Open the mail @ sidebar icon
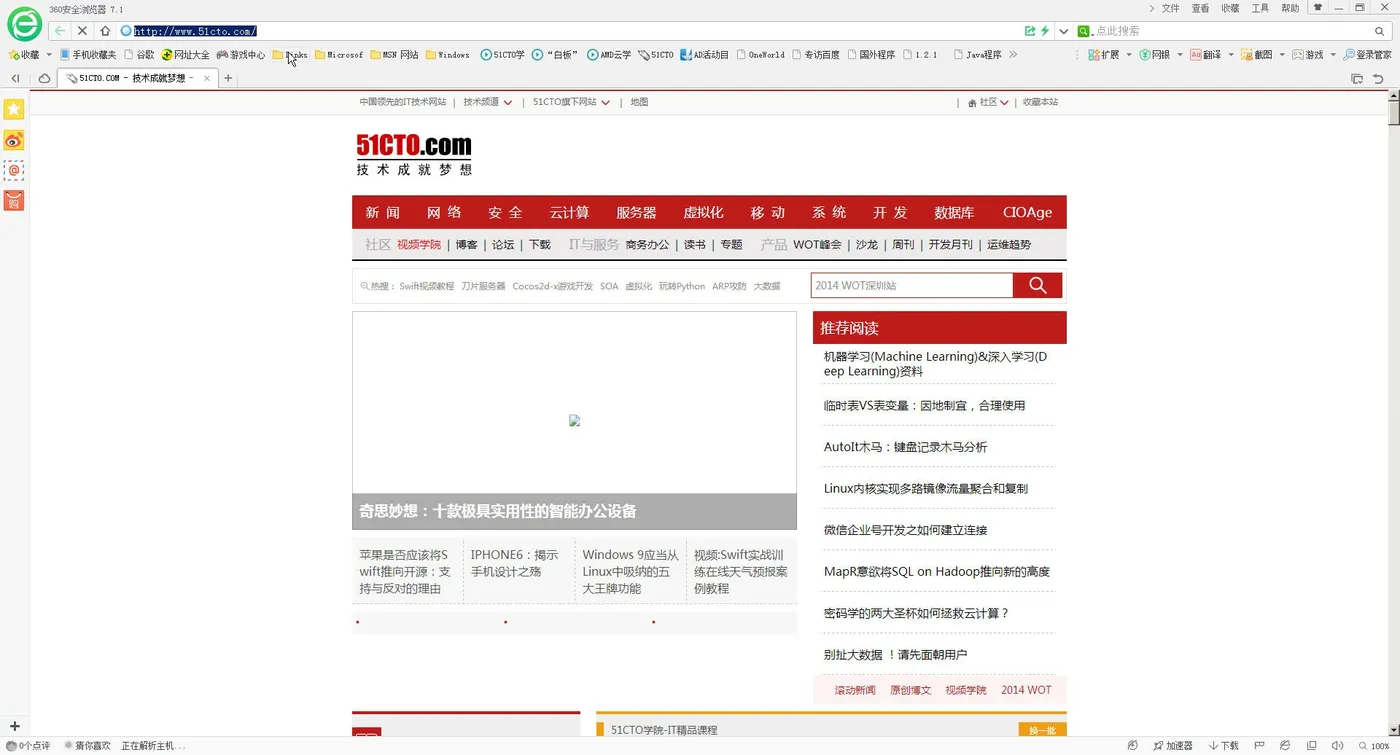The image size is (1400, 755). 14,170
